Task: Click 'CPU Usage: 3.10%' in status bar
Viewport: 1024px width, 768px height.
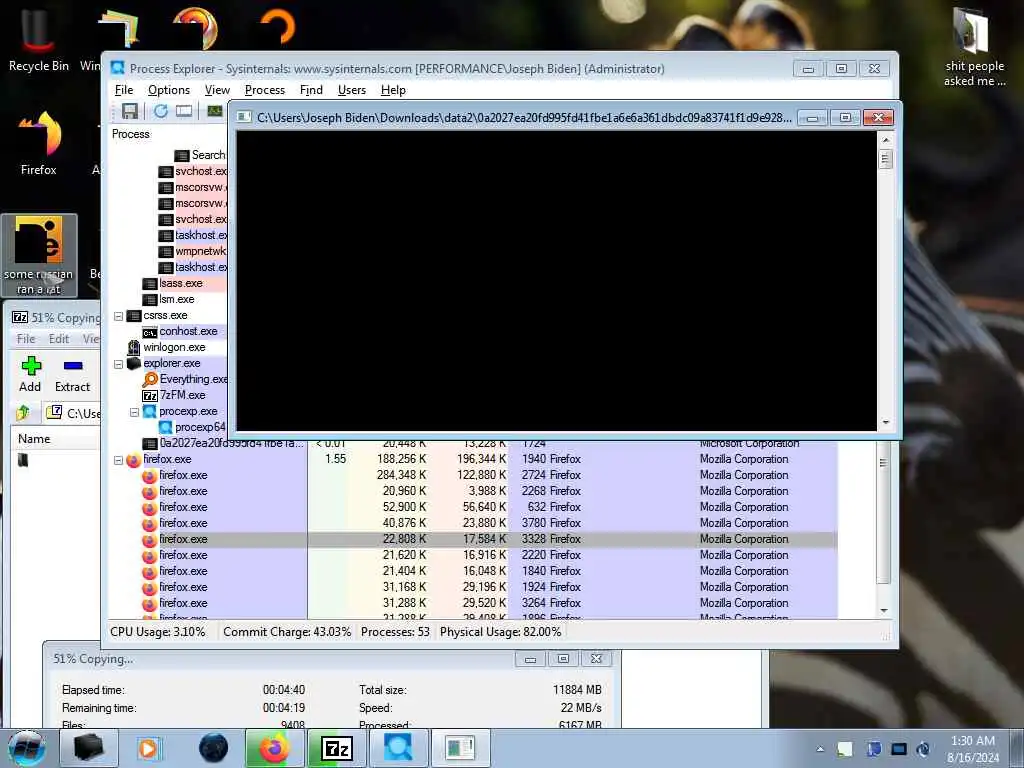Action: pos(157,632)
